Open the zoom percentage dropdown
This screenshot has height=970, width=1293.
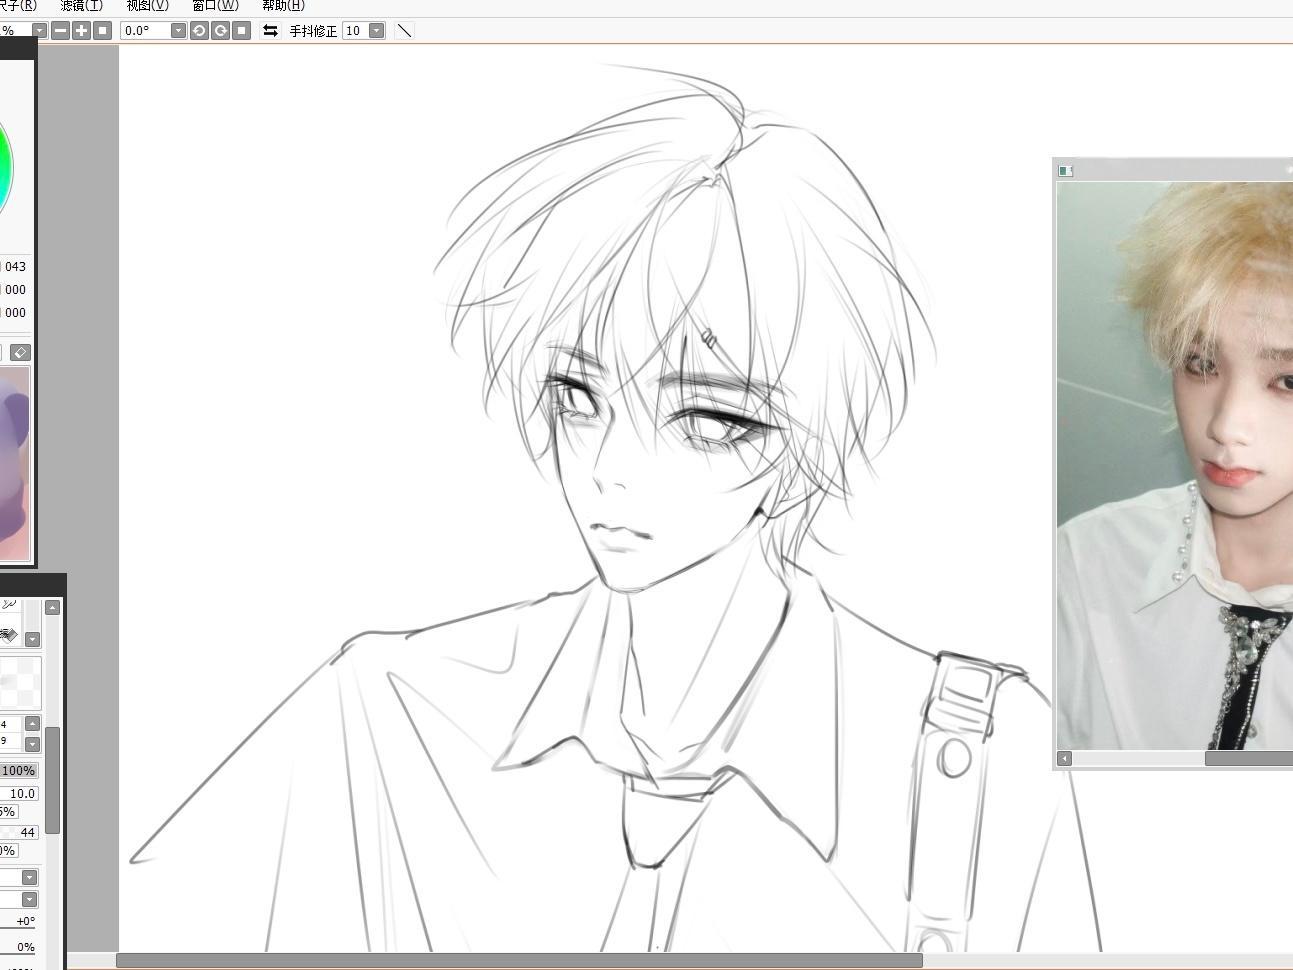[x=39, y=30]
